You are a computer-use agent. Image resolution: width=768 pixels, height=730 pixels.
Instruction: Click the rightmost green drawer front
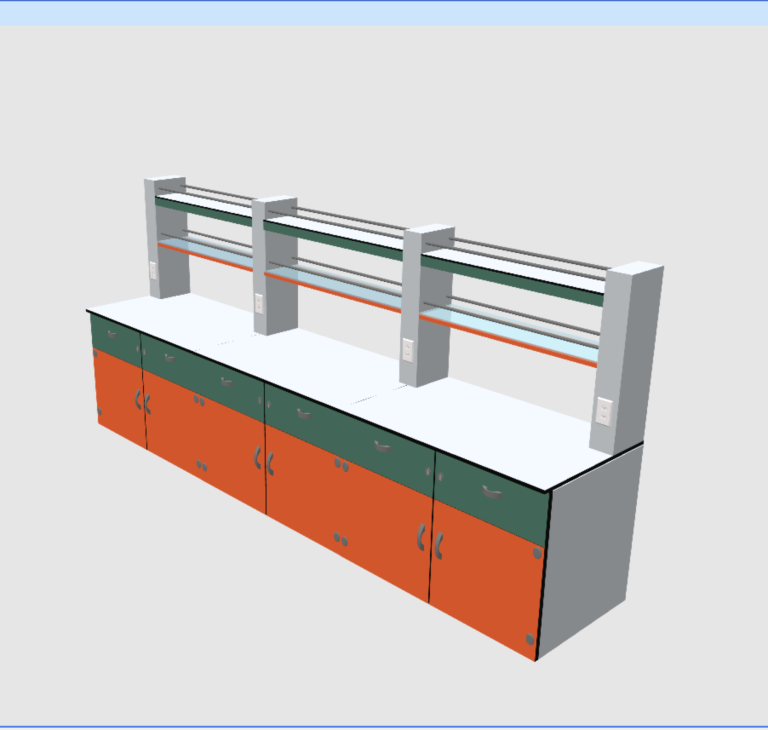pyautogui.click(x=491, y=498)
